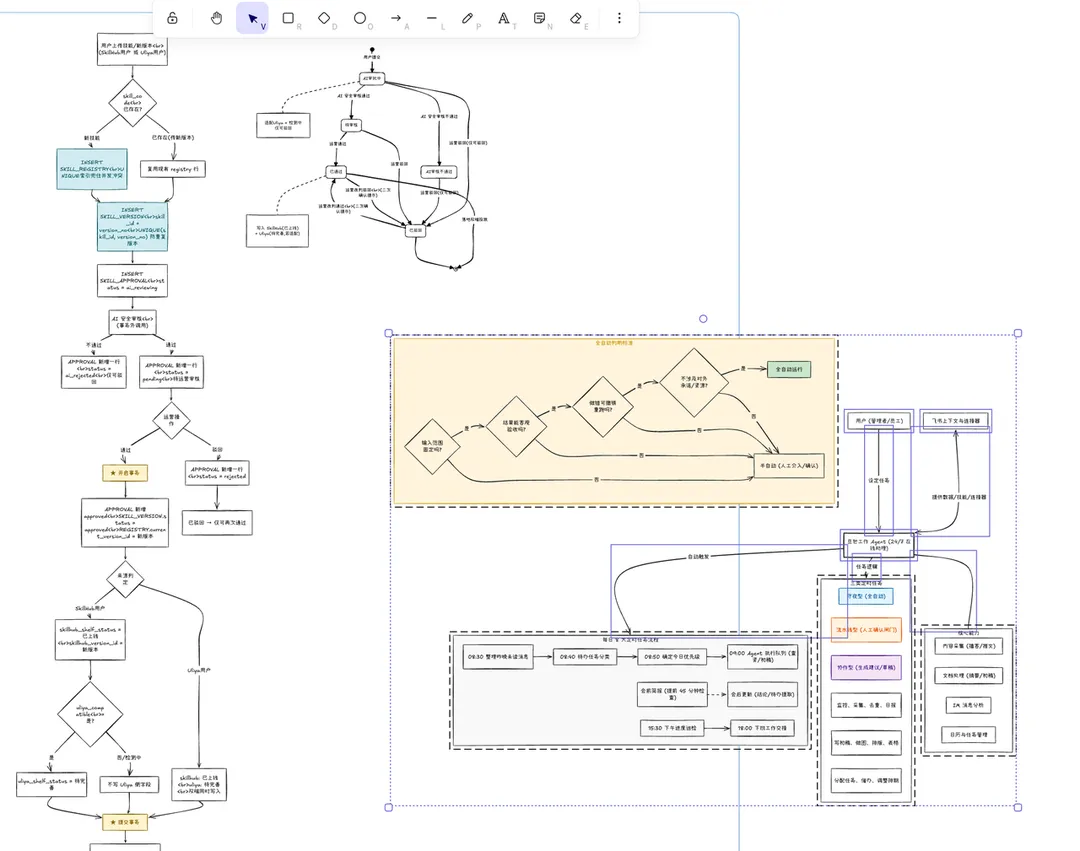Select the 18:00 下班工作交接 box

click(762, 728)
